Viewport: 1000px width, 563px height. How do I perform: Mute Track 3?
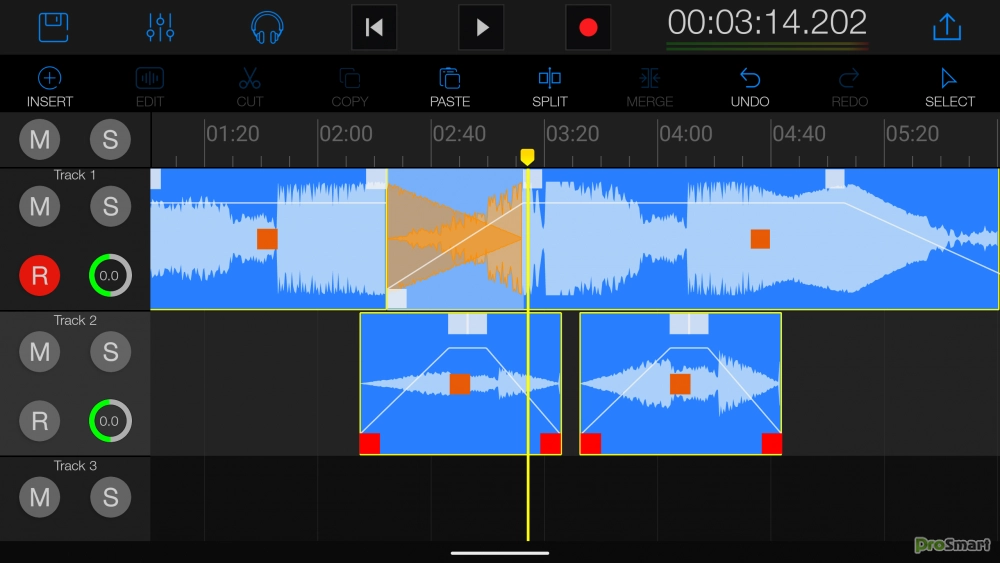point(40,497)
